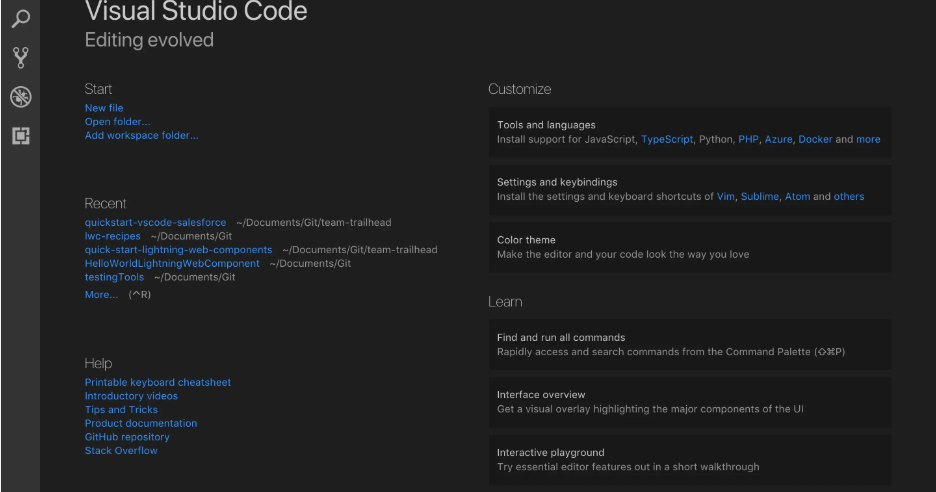Open Tips and Tricks link
The height and width of the screenshot is (492, 936).
(x=121, y=410)
